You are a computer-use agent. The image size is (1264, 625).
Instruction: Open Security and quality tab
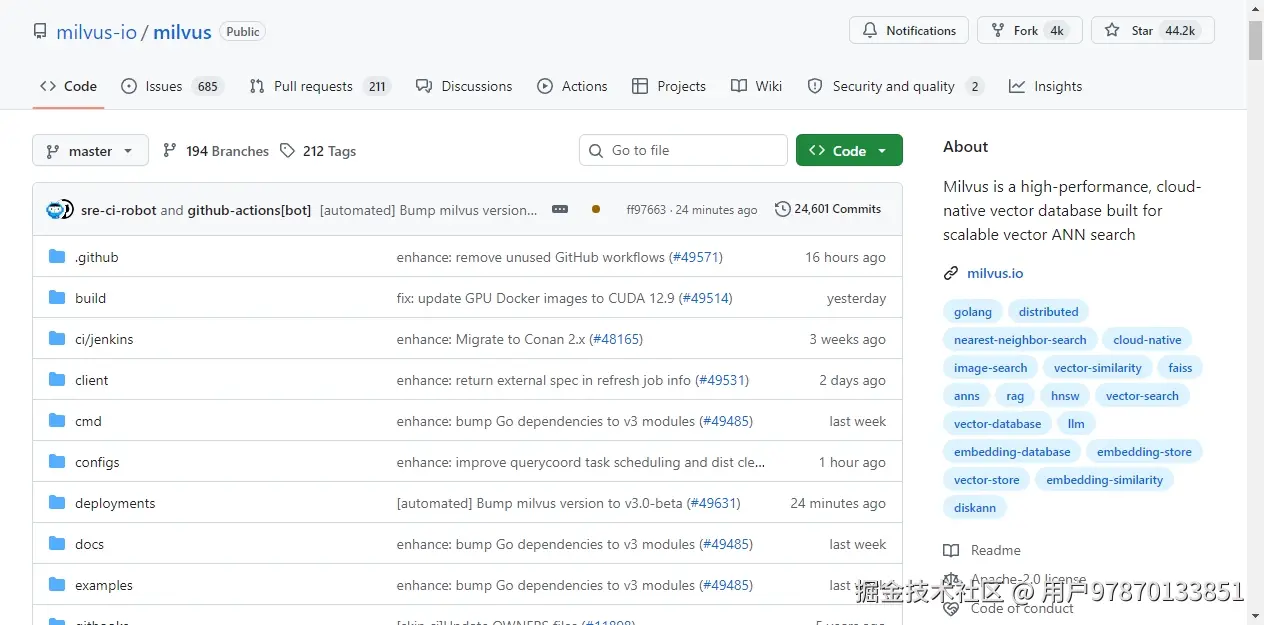[895, 86]
